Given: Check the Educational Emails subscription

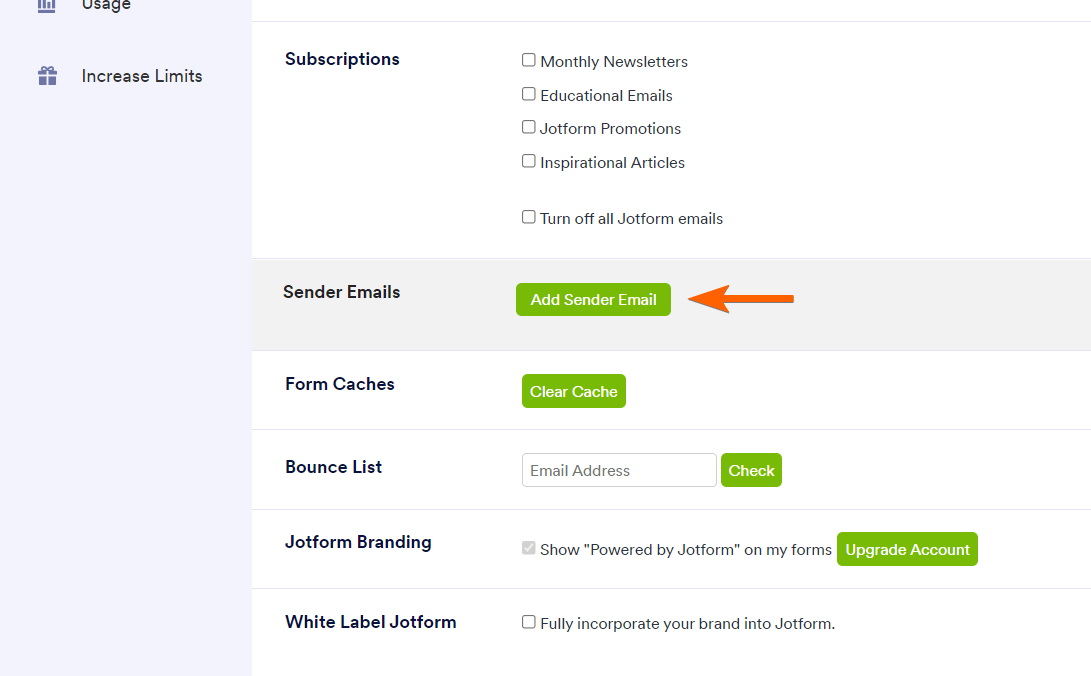Looking at the screenshot, I should tap(529, 94).
